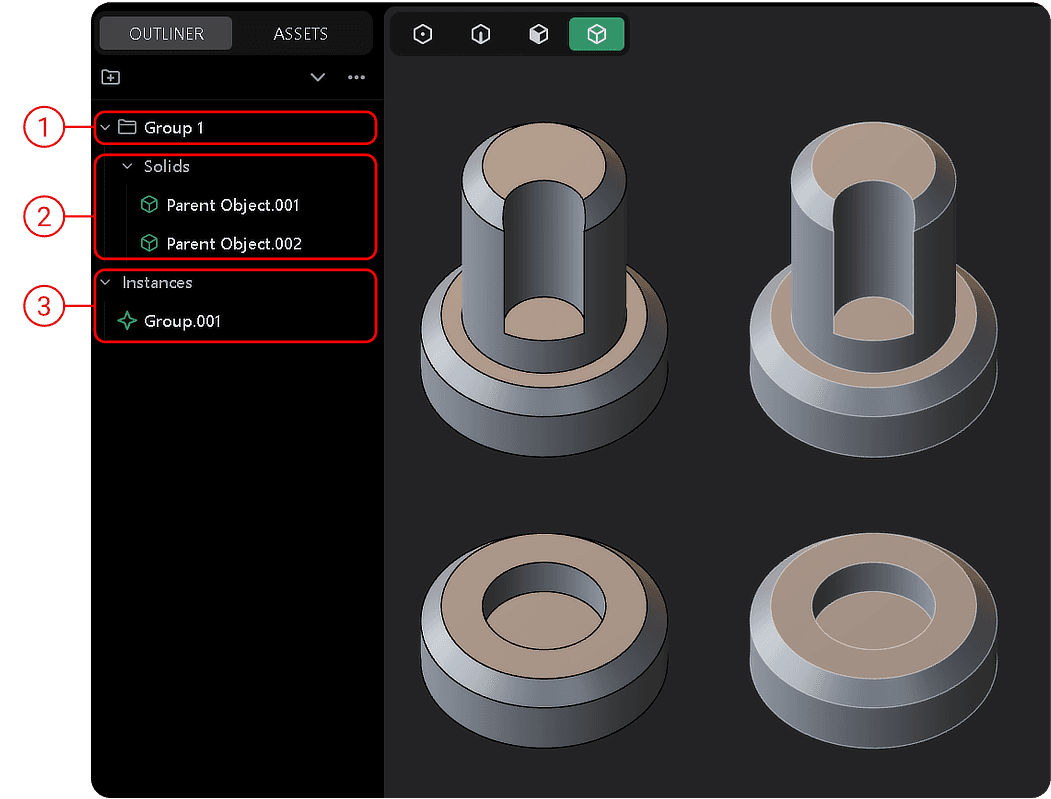Screen dimensions: 1051x799
Task: Switch to the ASSETS tab
Action: pos(300,34)
